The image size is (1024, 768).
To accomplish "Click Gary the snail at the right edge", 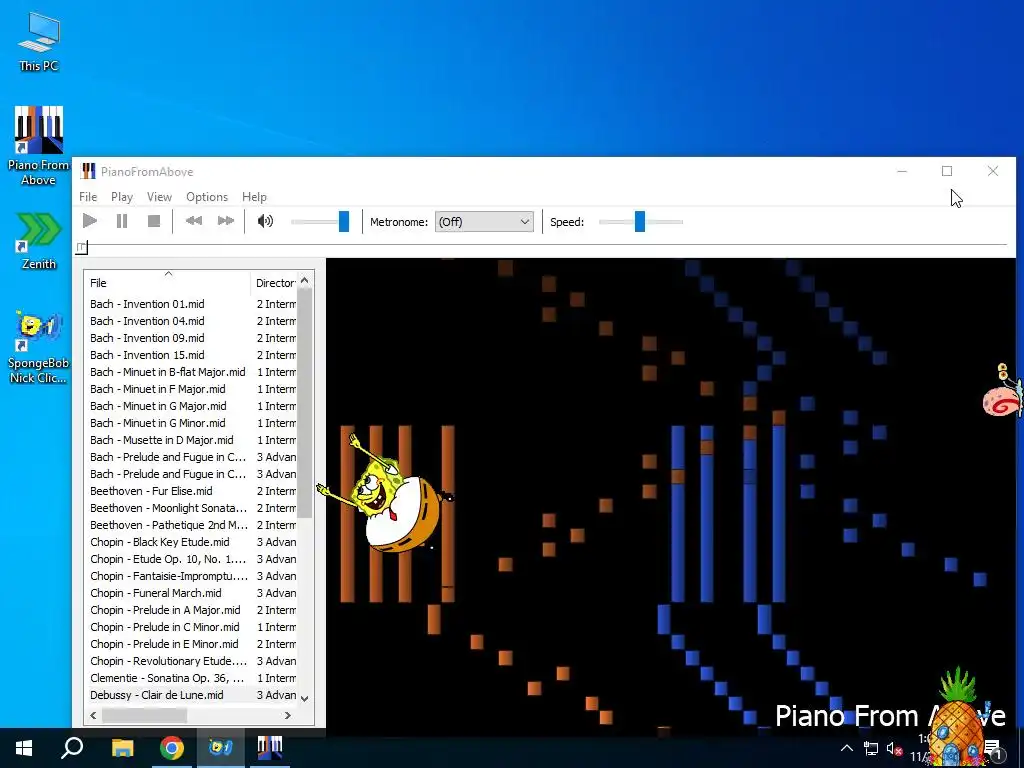I will 1004,391.
